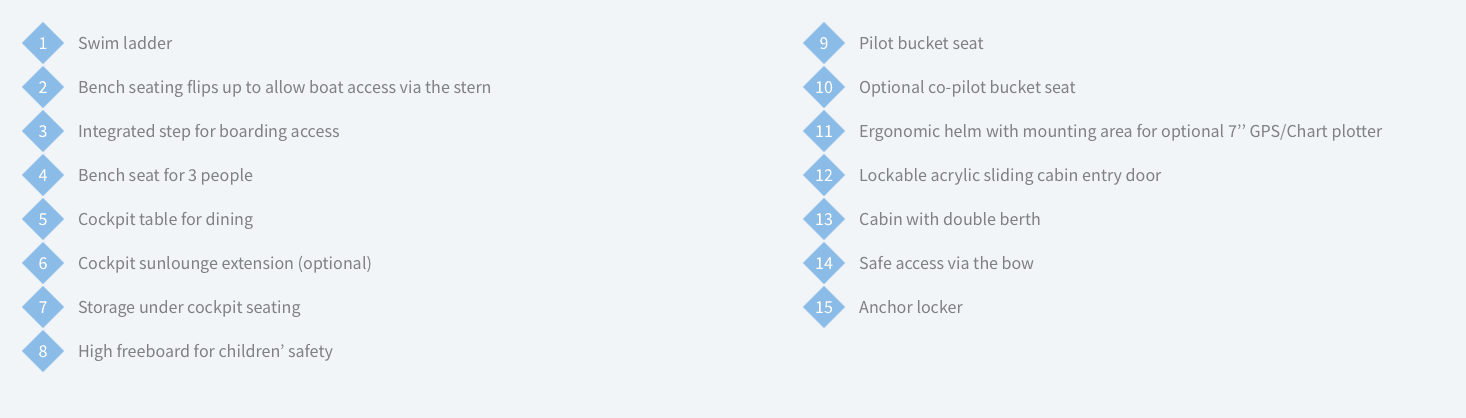
Task: Select the diamond marker numbered 11
Action: tap(824, 131)
